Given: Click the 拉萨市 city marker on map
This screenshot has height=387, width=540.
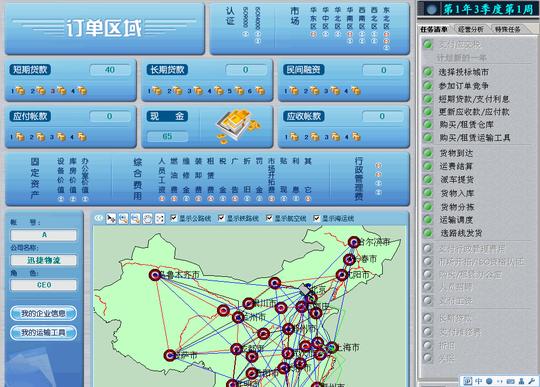Looking at the screenshot, I should coord(170,355).
